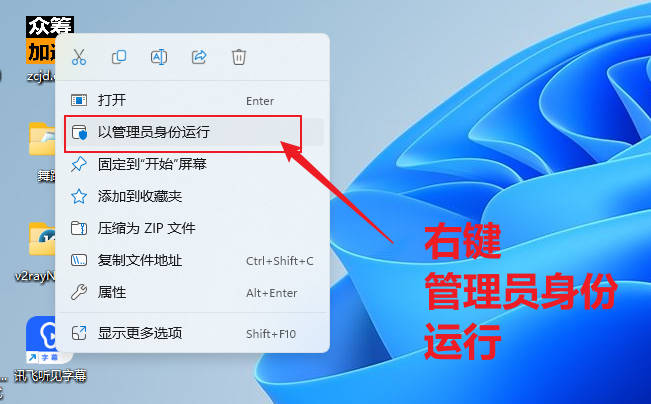Click the pin icon beside 固定到"开始"屏幕
651x404 pixels.
79,164
